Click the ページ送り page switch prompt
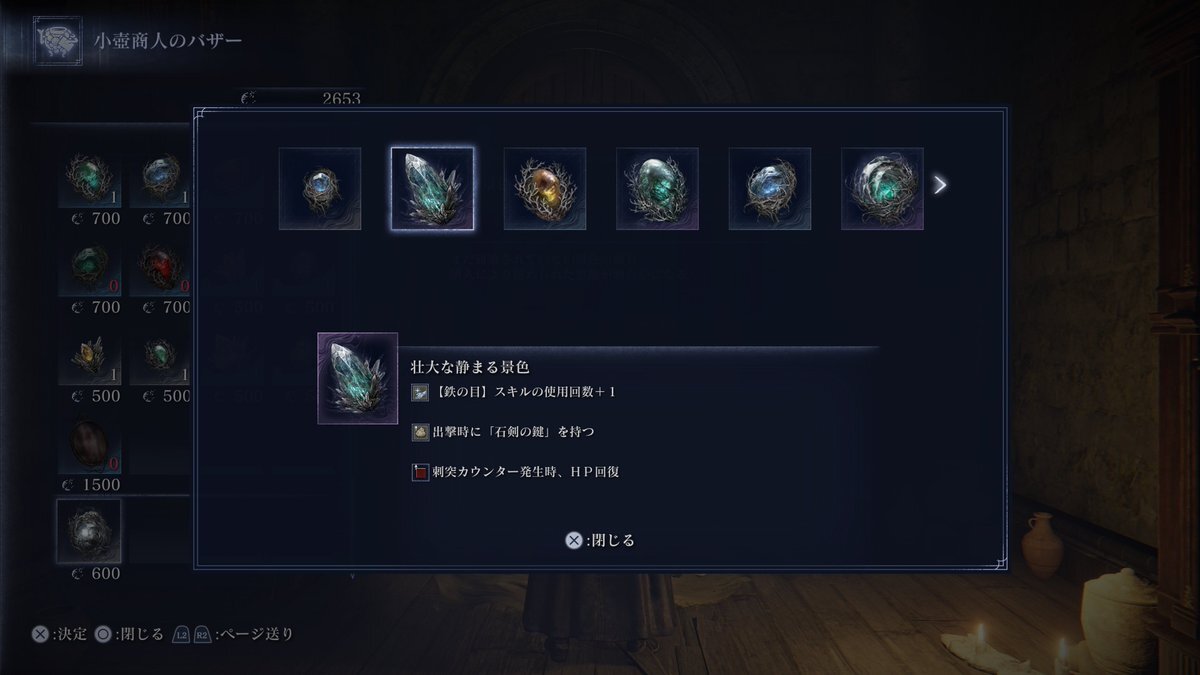 tap(233, 634)
